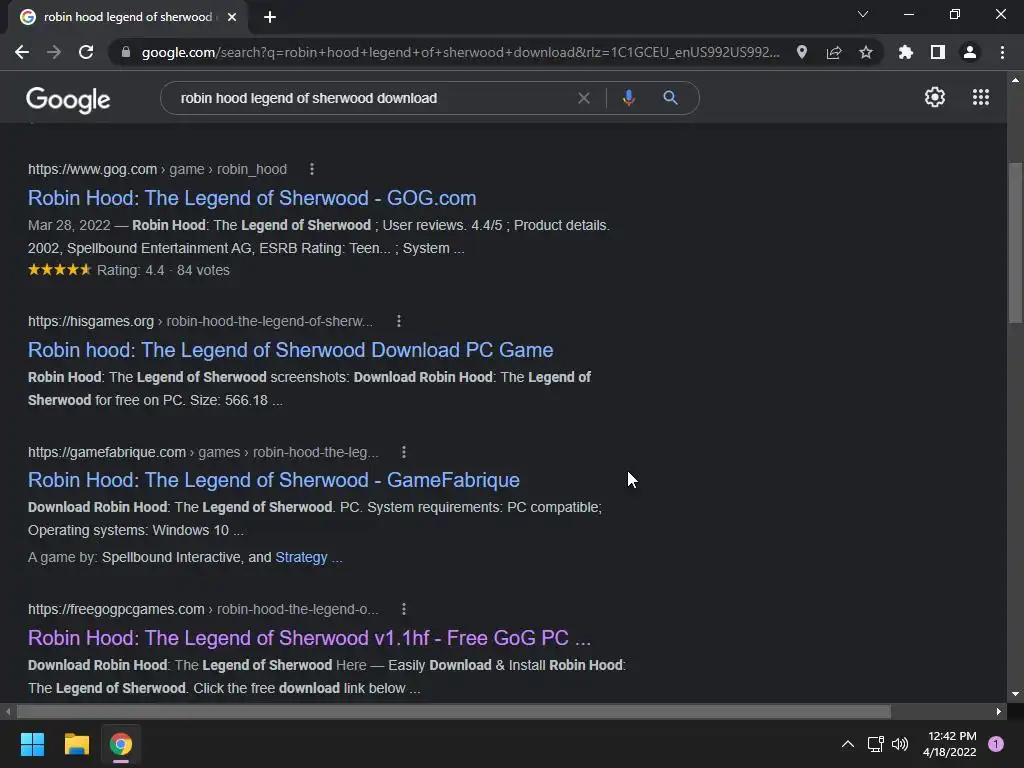The height and width of the screenshot is (768, 1024).
Task: Click the Chrome address bar URL
Action: [460, 52]
